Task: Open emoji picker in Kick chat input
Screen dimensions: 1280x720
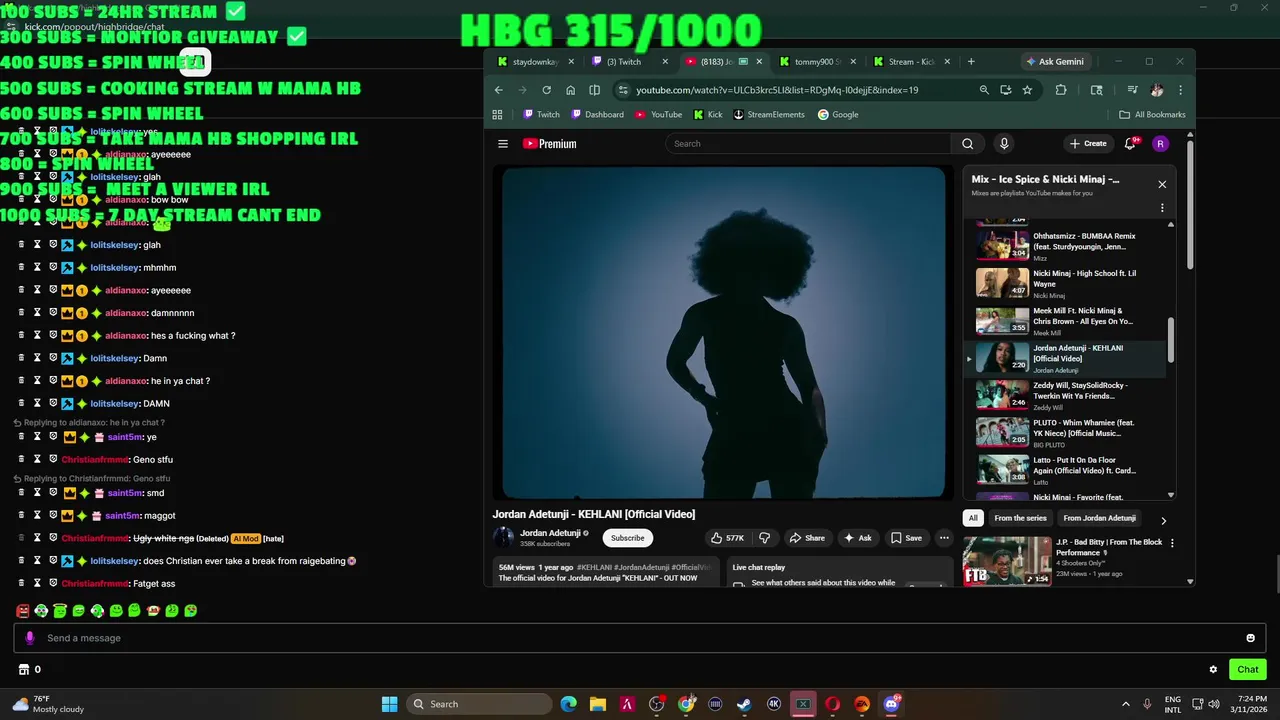Action: pyautogui.click(x=1250, y=638)
